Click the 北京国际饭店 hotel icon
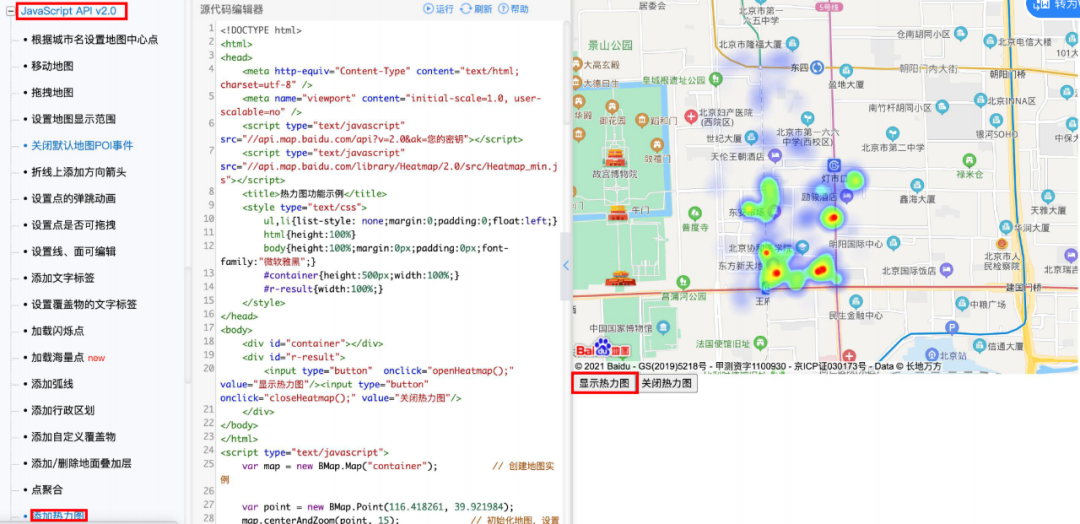This screenshot has height=524, width=1080. tap(947, 269)
